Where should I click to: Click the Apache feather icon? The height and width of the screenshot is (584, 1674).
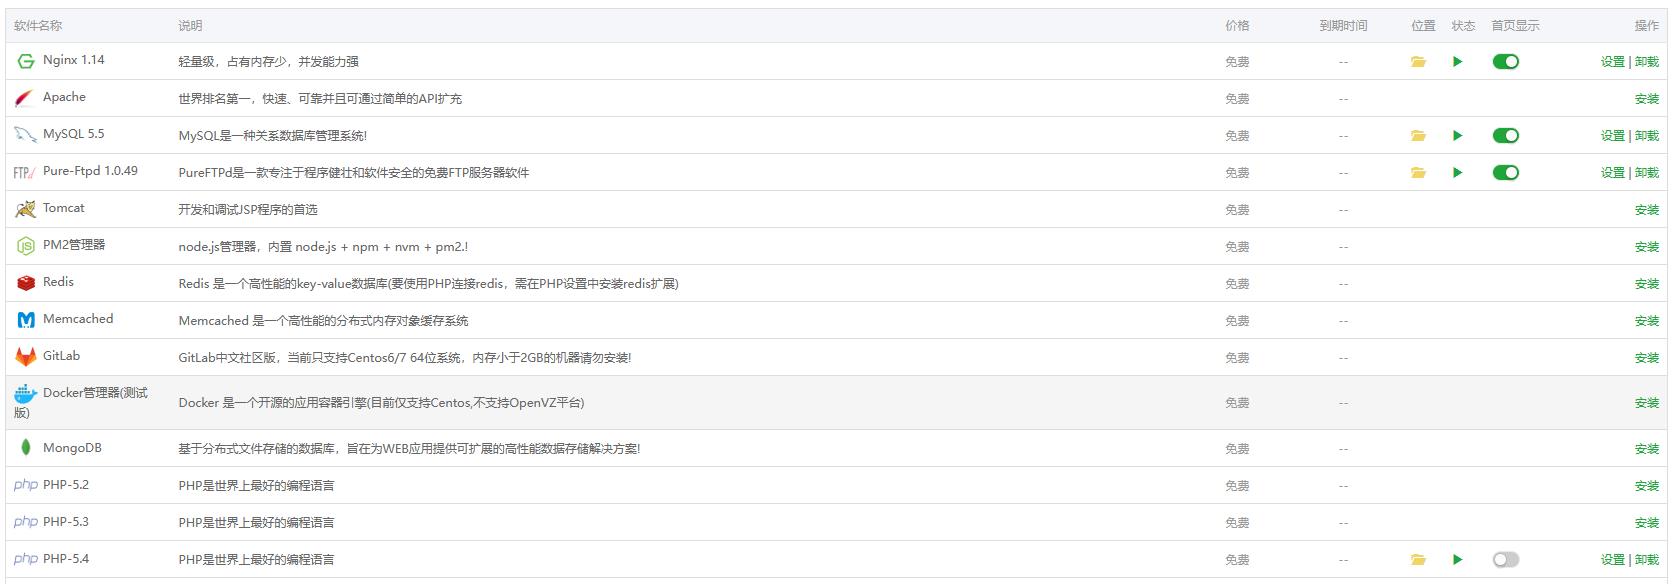coord(25,98)
